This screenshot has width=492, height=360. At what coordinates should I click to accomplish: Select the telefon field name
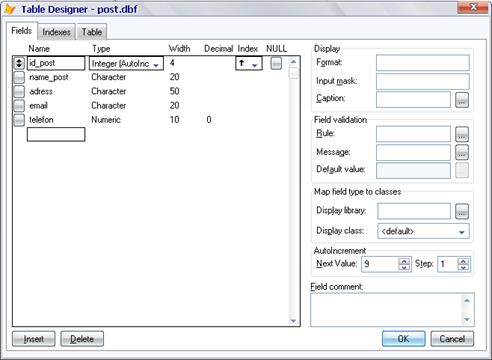tap(41, 120)
